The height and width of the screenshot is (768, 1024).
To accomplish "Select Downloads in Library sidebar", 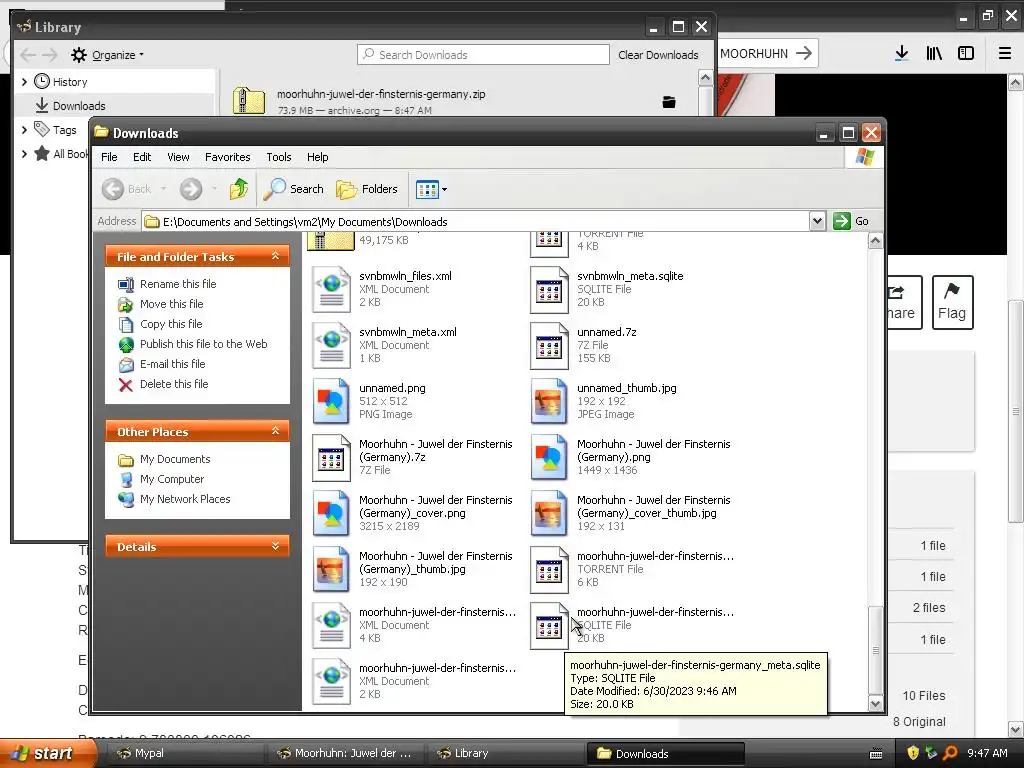I will [78, 106].
